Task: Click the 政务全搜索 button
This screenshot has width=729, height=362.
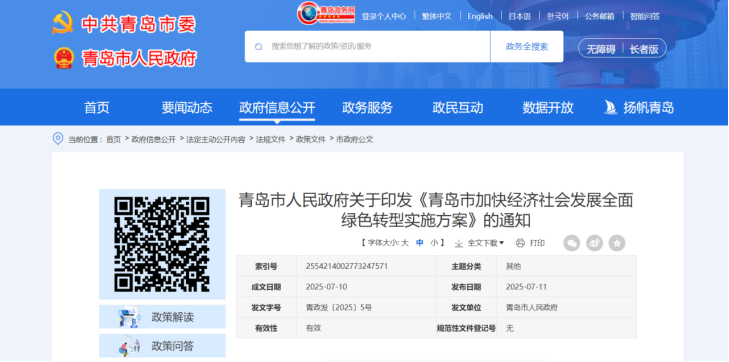Action: coord(527,46)
